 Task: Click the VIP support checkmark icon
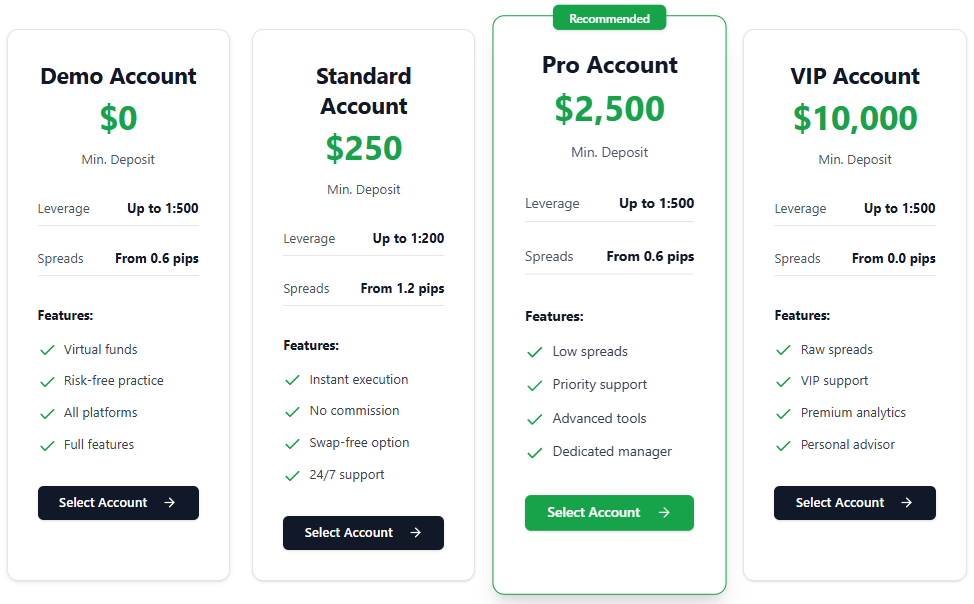pyautogui.click(x=784, y=381)
